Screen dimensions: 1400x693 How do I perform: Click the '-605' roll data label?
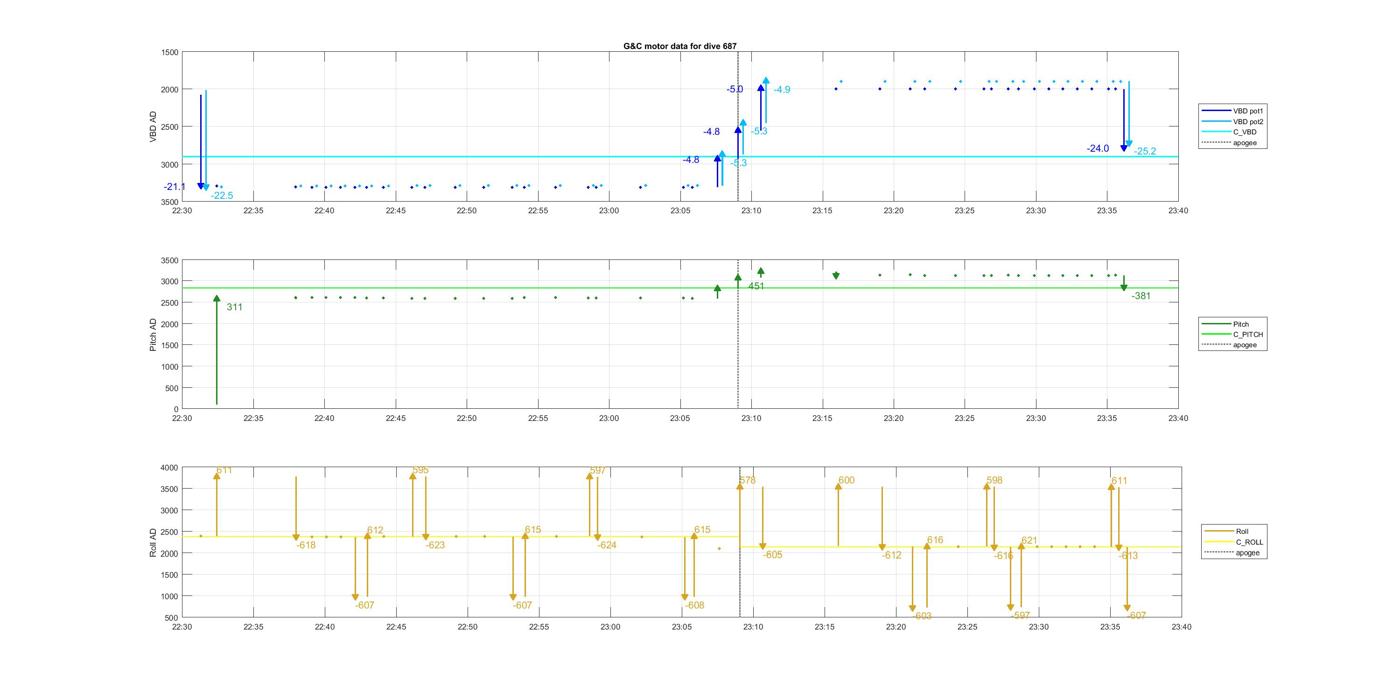pos(773,555)
